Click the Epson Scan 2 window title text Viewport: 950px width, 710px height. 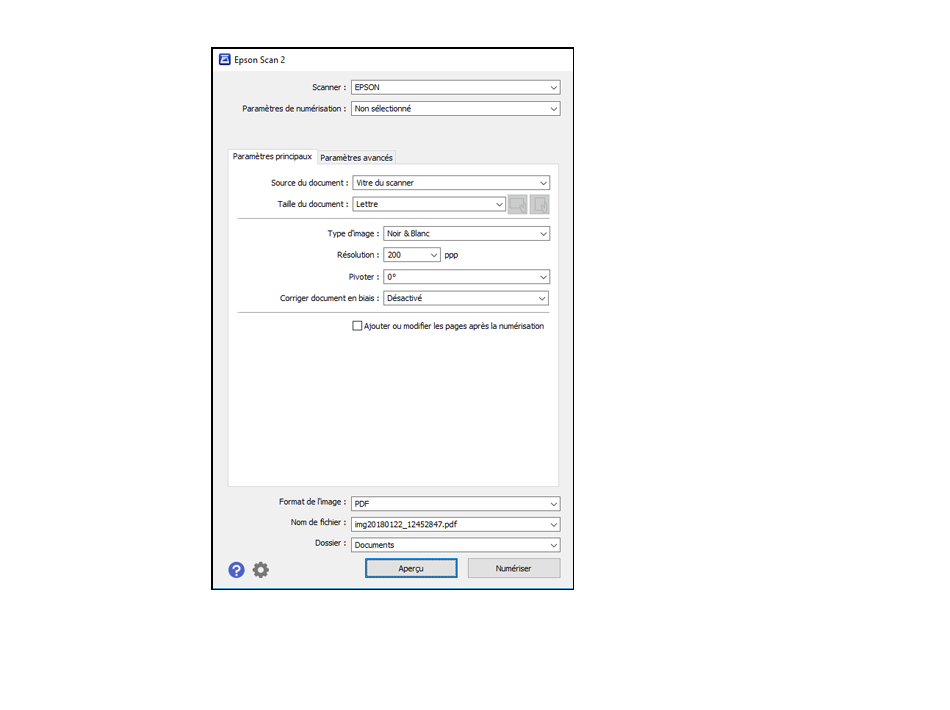click(259, 59)
